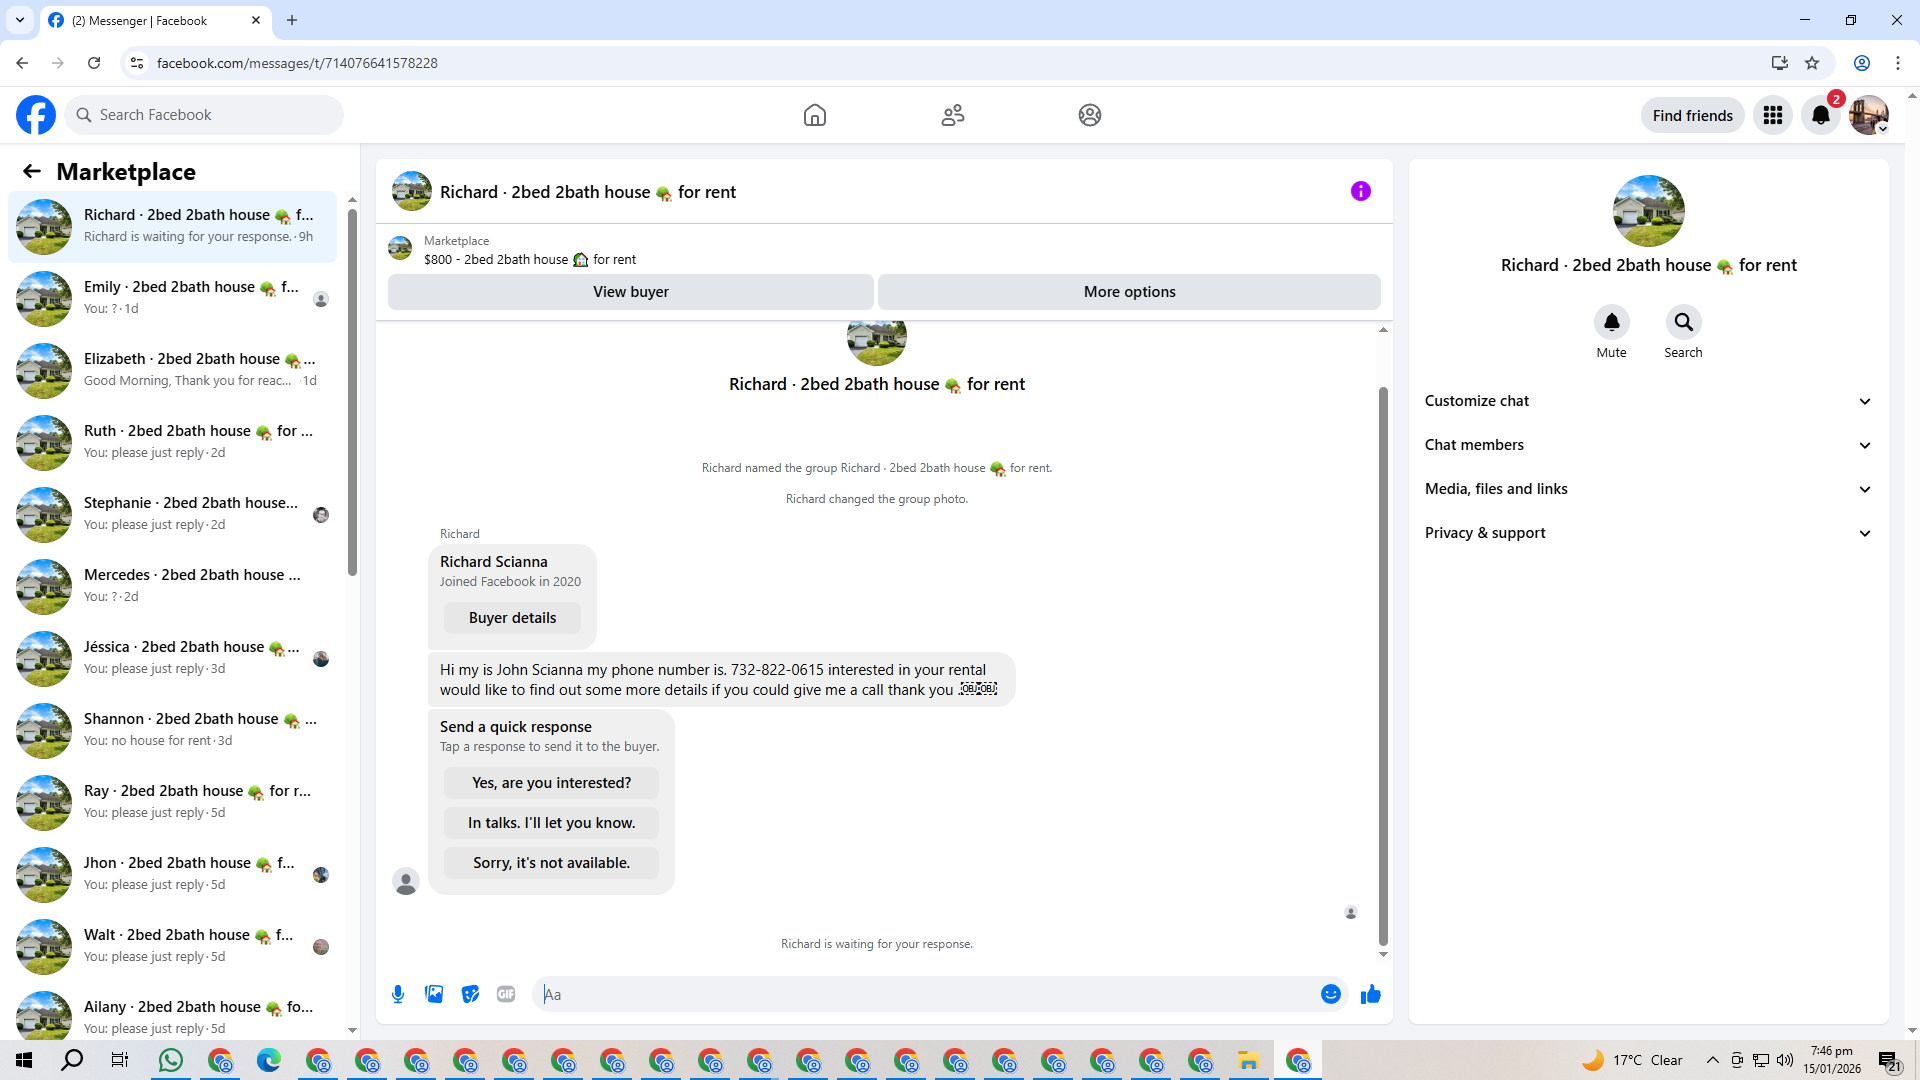Send the quick response "Sorry, it's not available."
Screen dimensions: 1920x1080
tap(551, 863)
